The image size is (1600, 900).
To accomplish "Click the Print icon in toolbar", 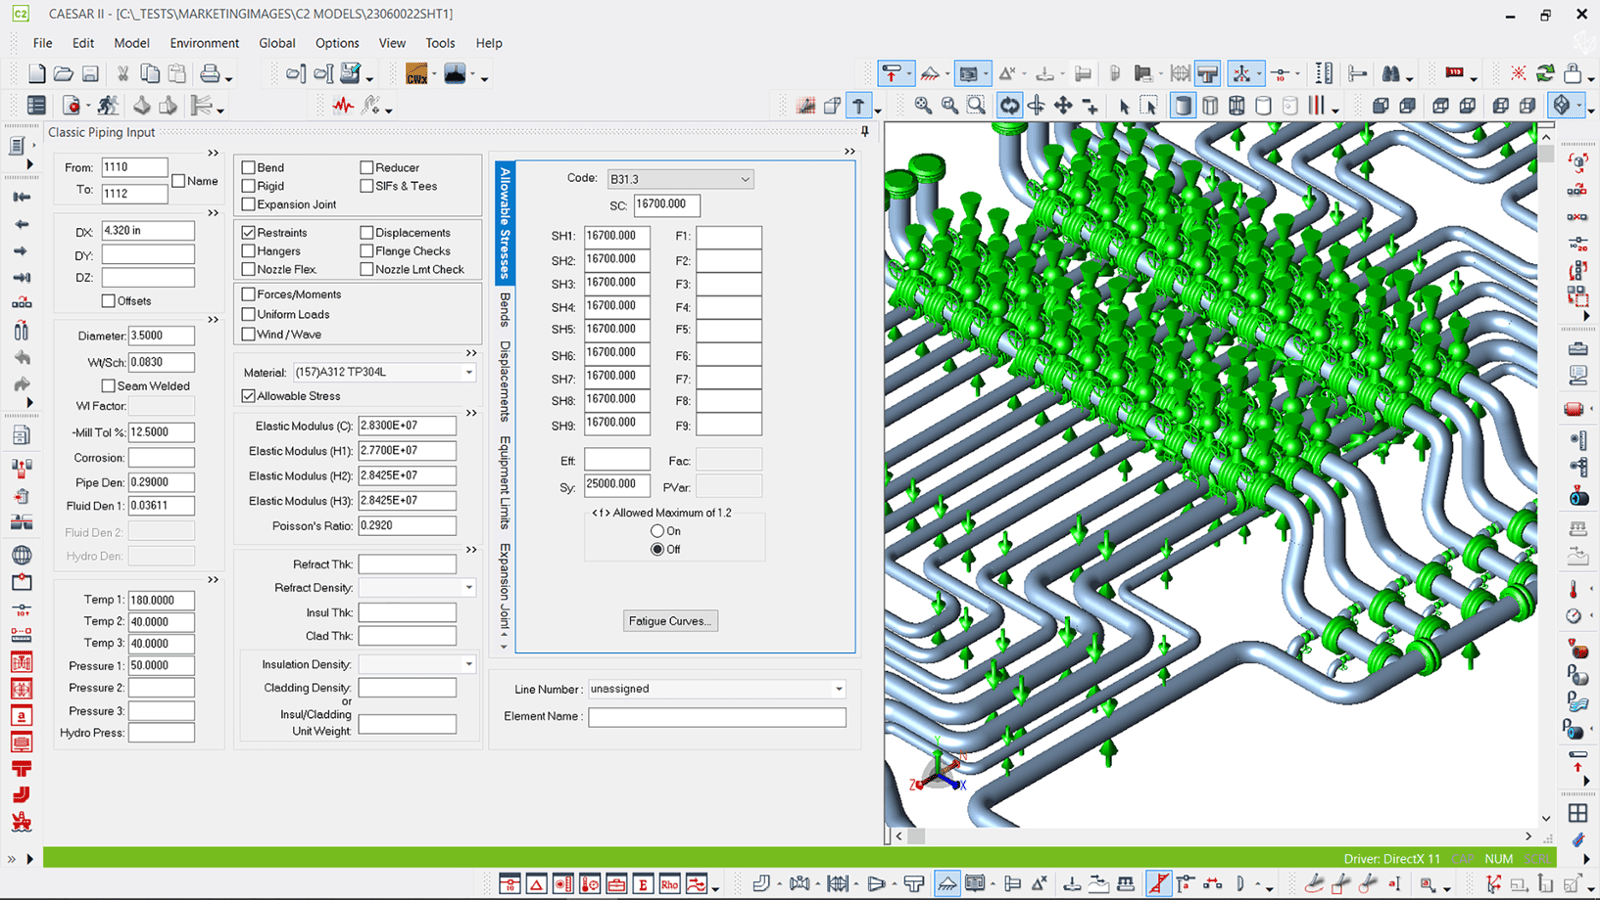I will click(x=210, y=74).
